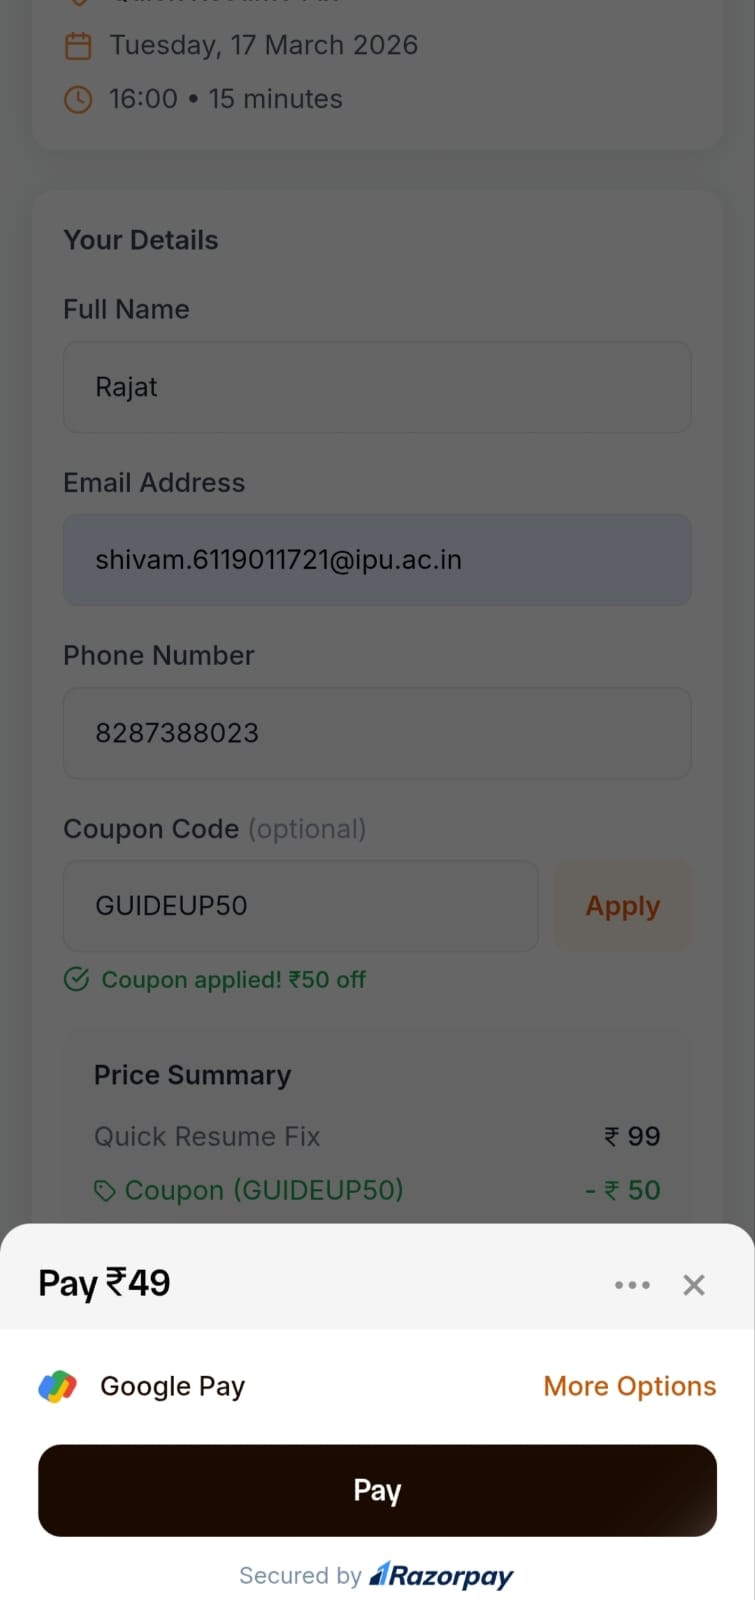Tap the dark Pay button
This screenshot has height=1600, width=755.
click(x=377, y=1490)
